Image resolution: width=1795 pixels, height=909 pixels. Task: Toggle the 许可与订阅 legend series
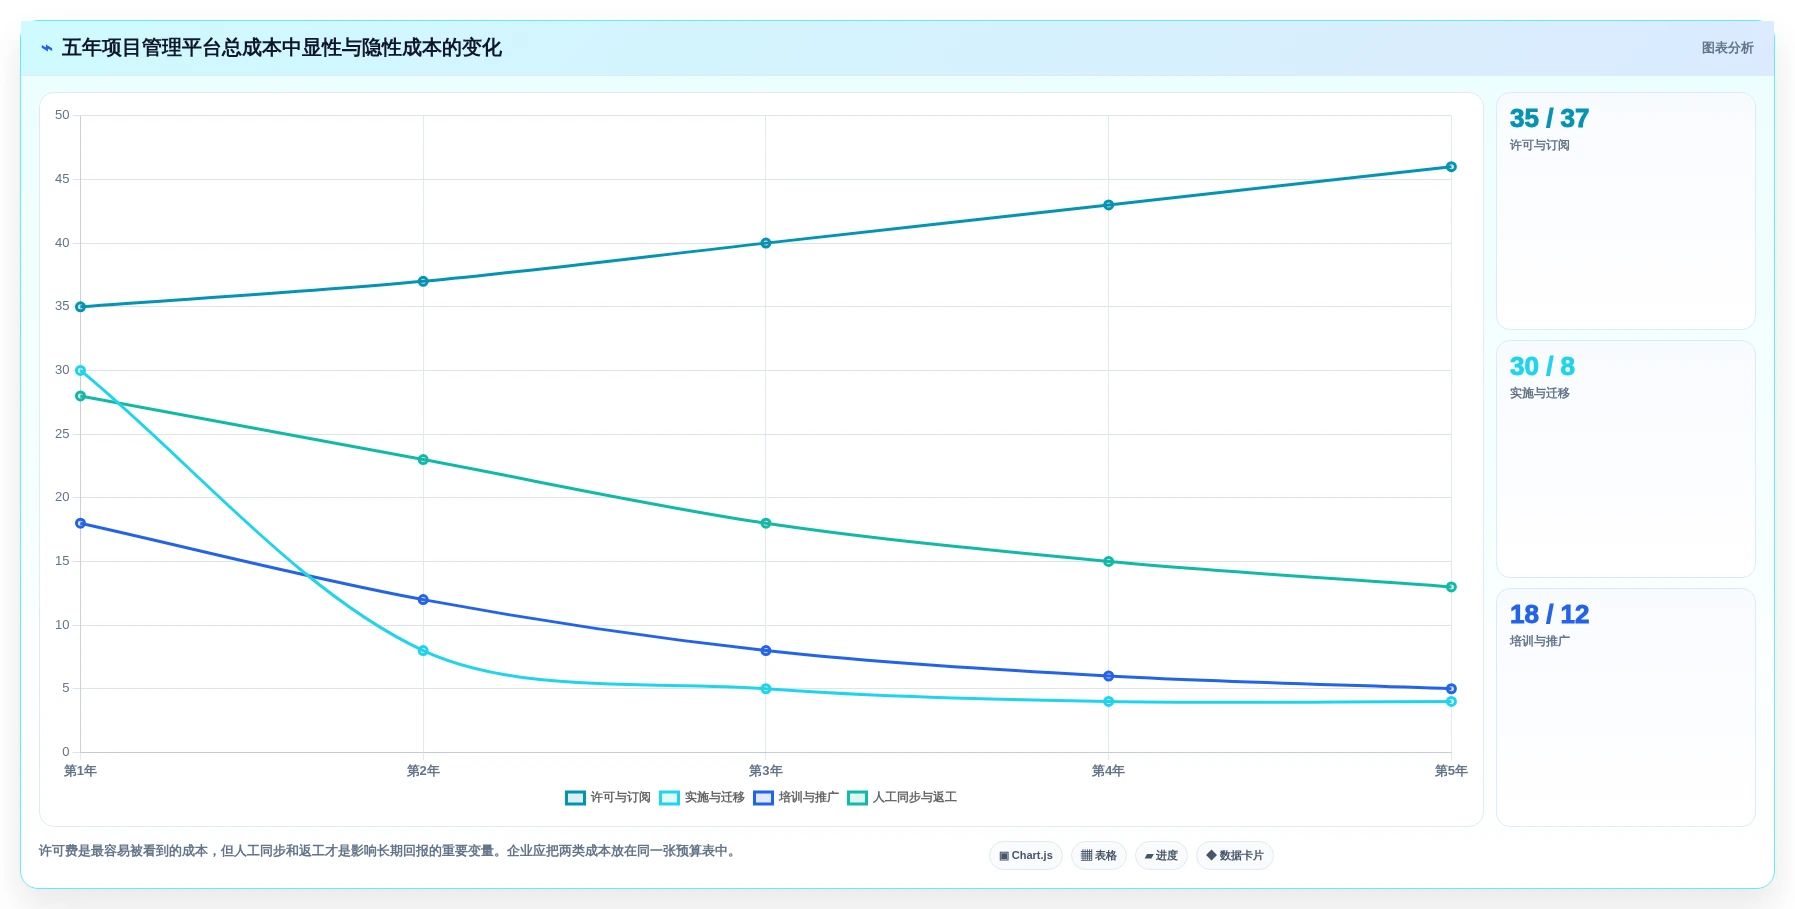[x=608, y=798]
